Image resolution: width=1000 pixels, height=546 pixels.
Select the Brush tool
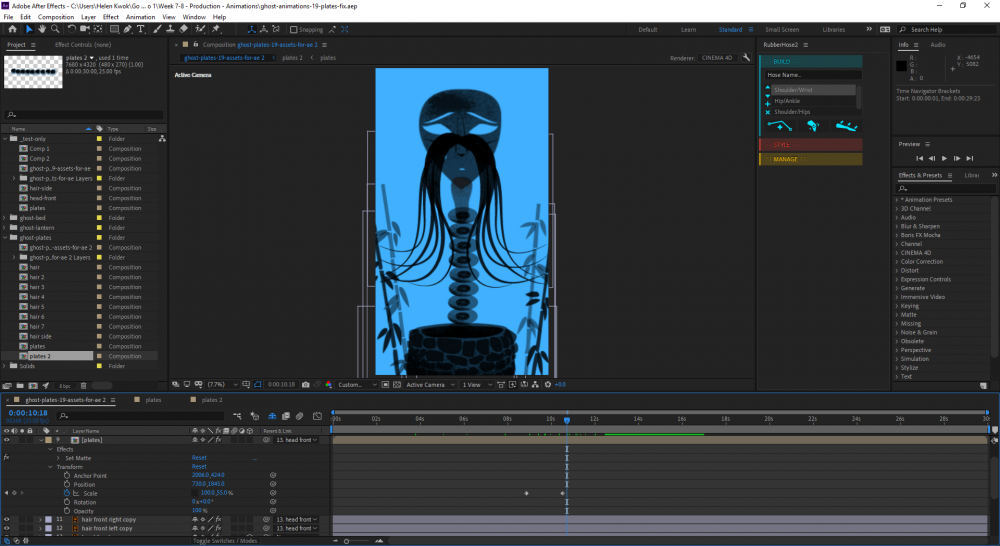(157, 29)
